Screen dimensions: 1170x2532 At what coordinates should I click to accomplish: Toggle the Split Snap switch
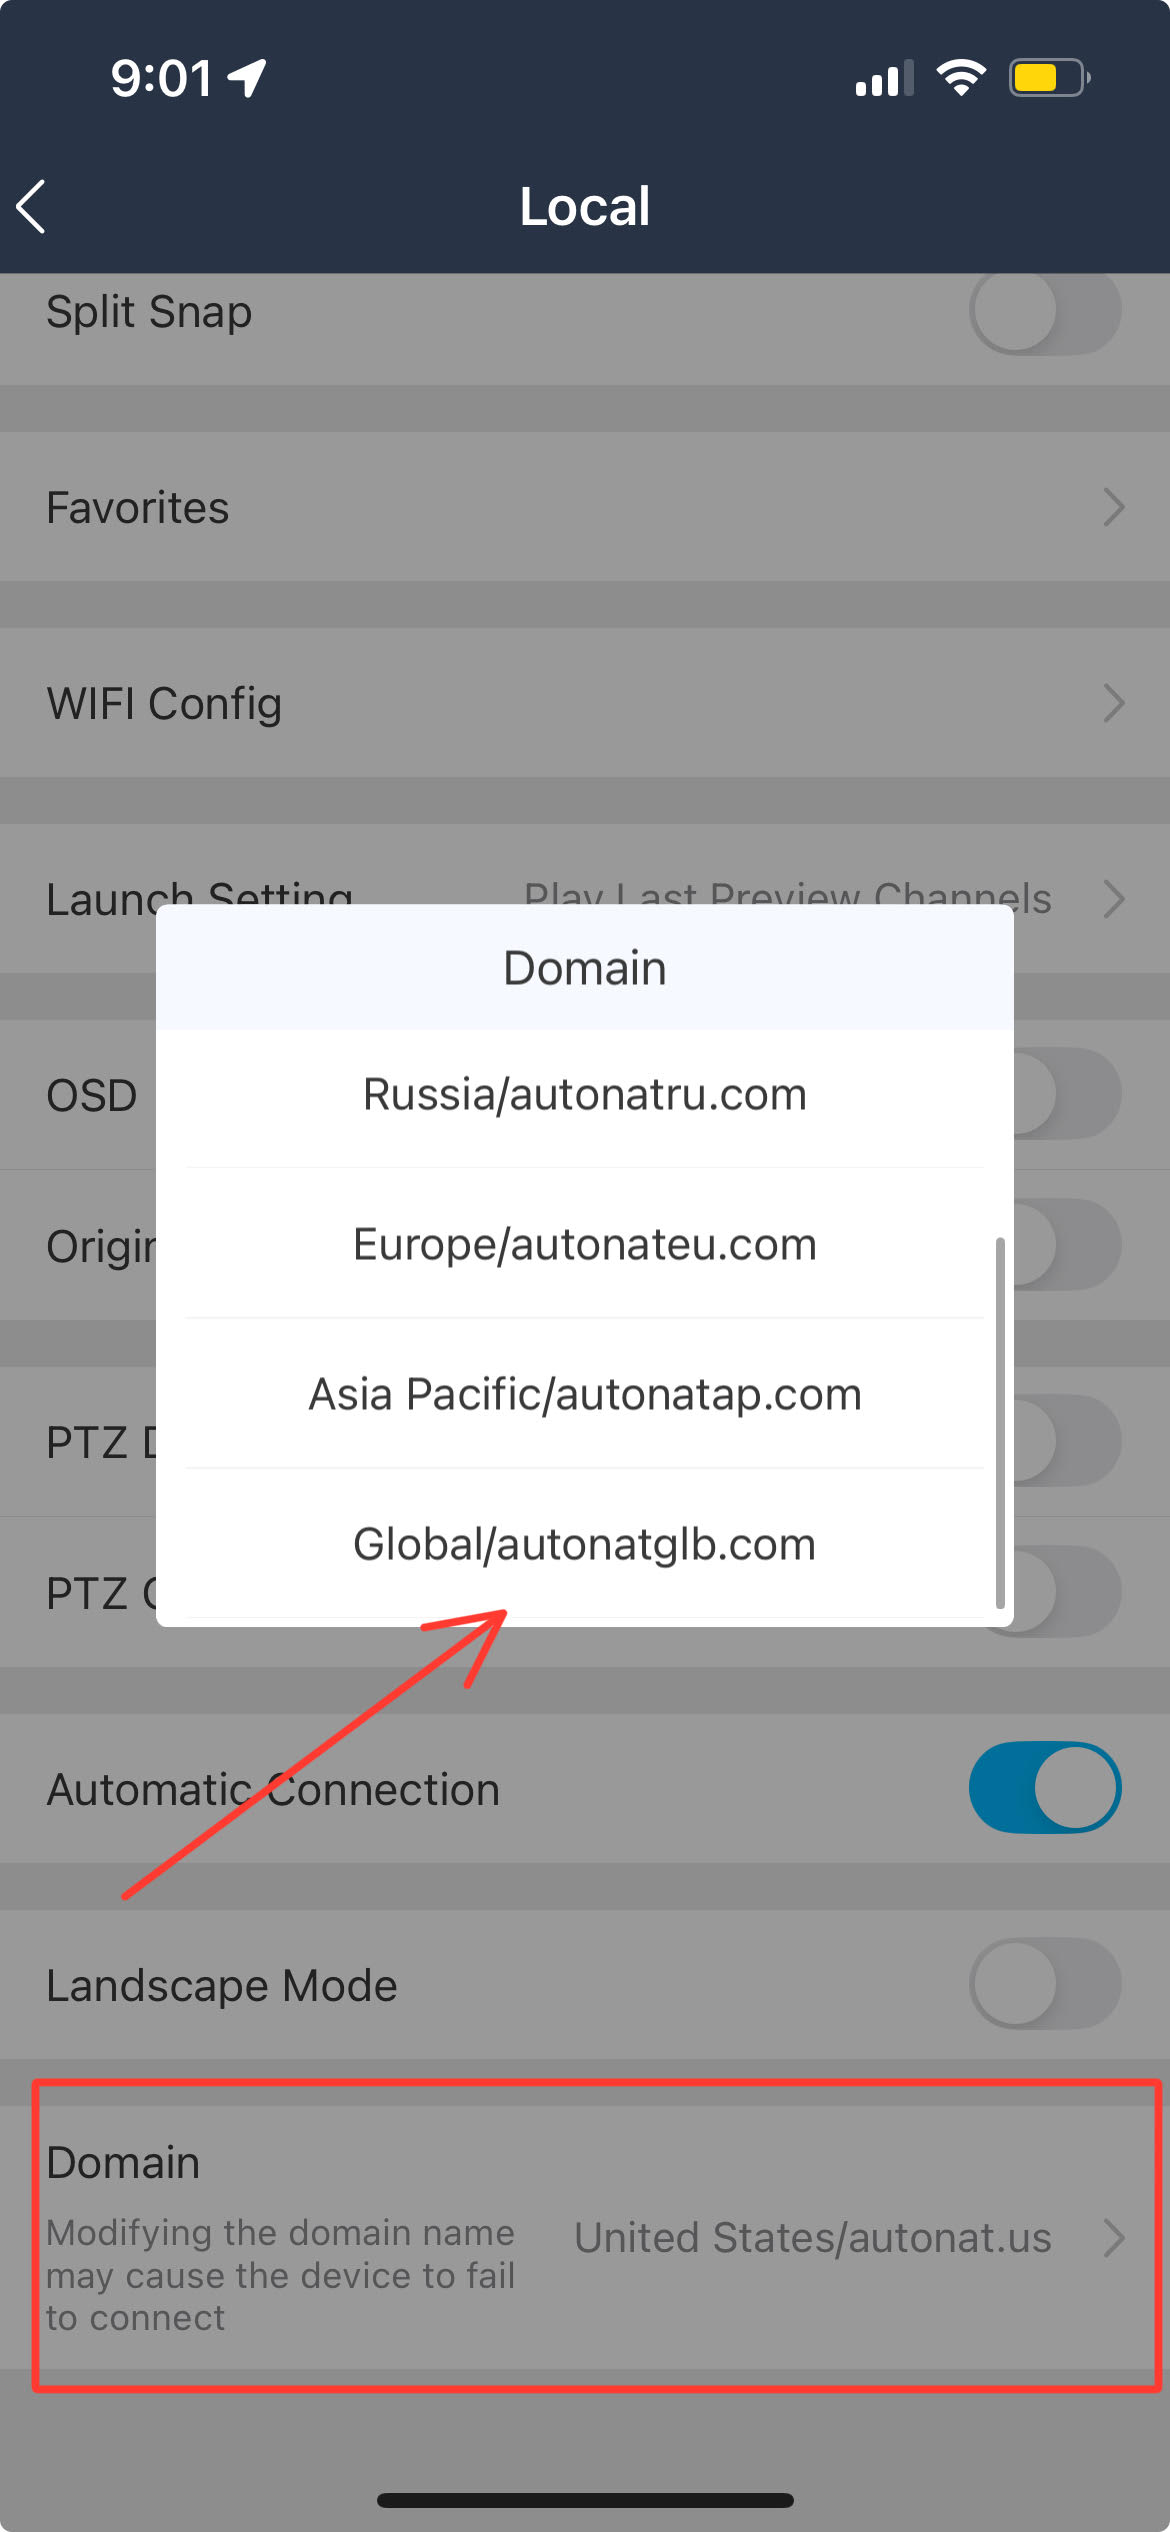coord(1045,311)
